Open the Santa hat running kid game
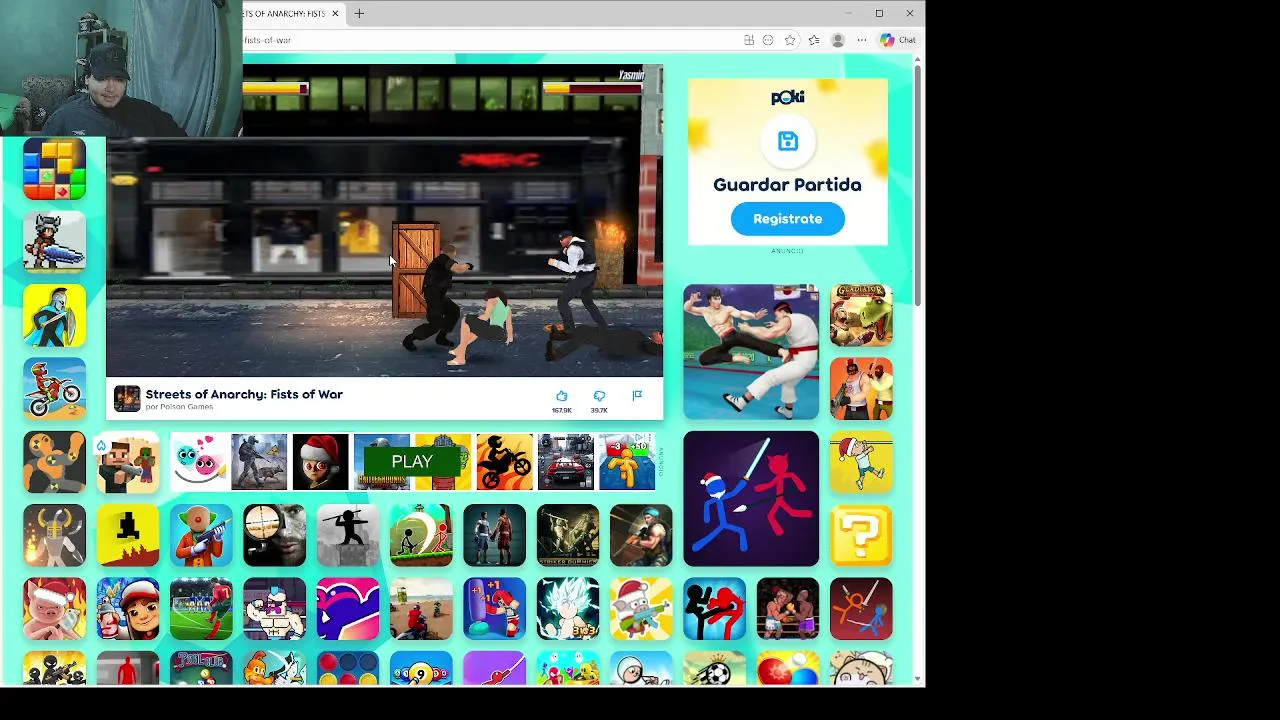Screen dimensions: 1280x720 [x=861, y=462]
